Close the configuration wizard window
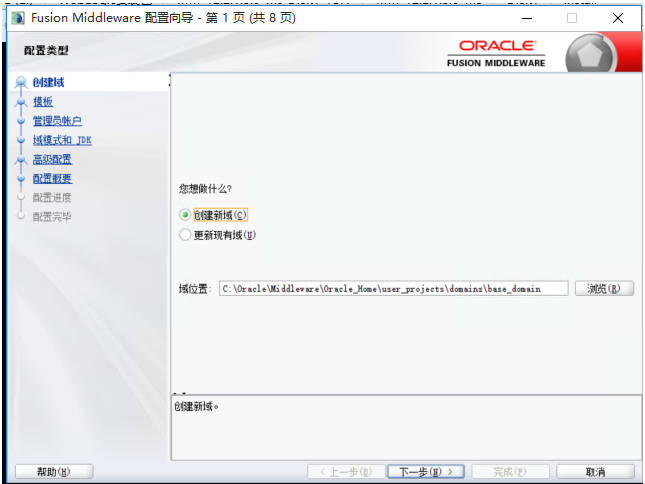Viewport: 645px width, 484px height. point(618,18)
